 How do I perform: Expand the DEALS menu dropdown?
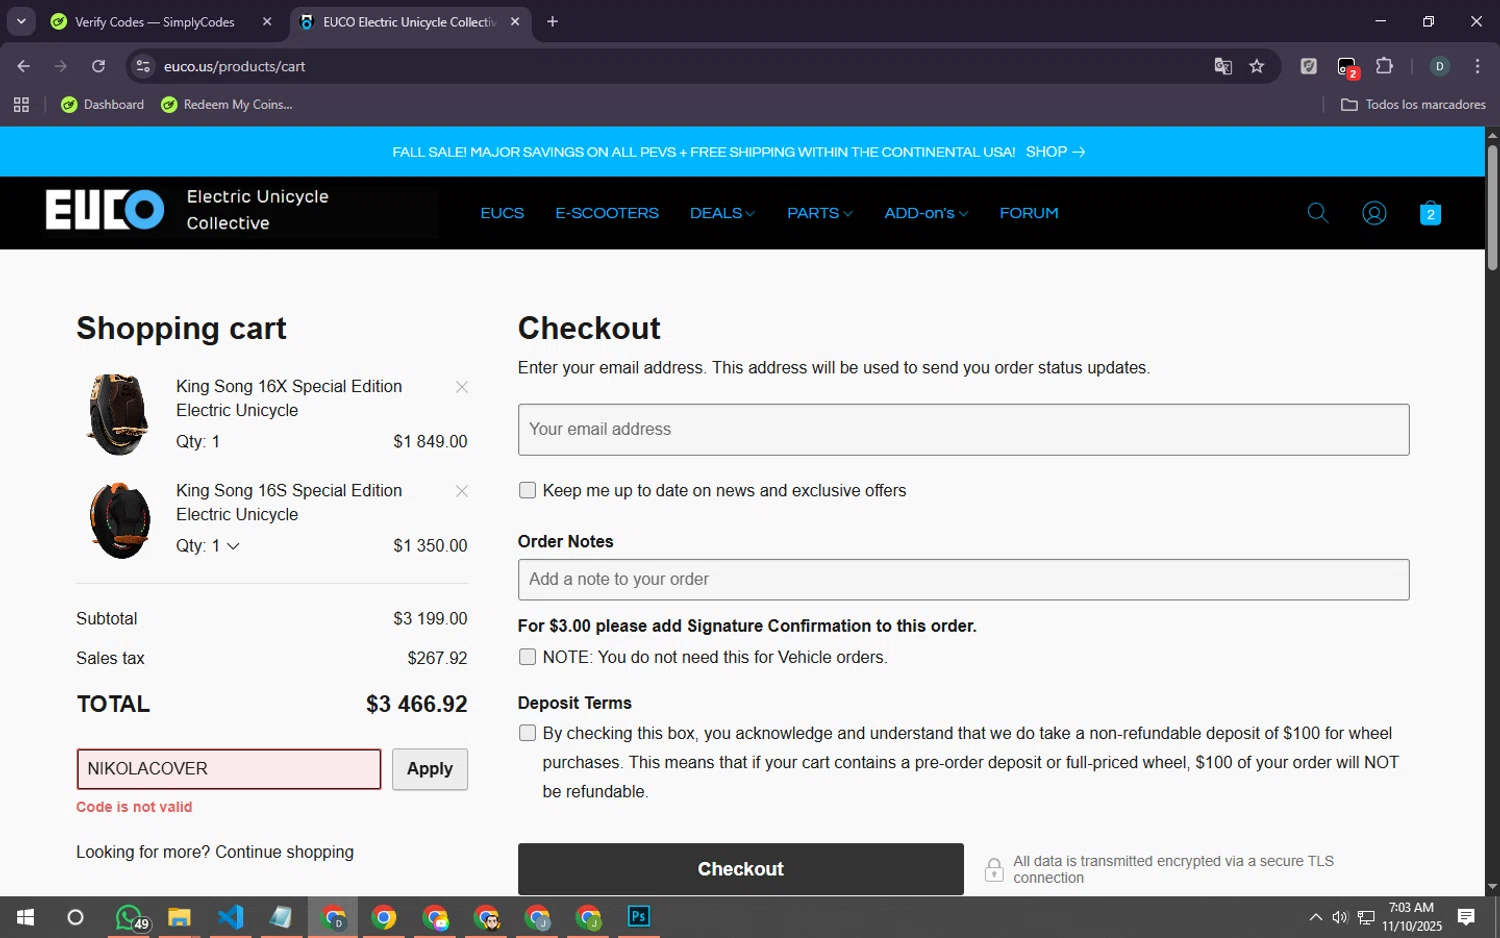(x=722, y=213)
